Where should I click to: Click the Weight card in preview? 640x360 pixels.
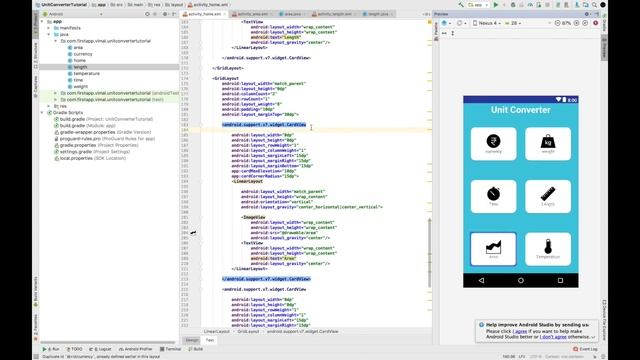(x=548, y=144)
